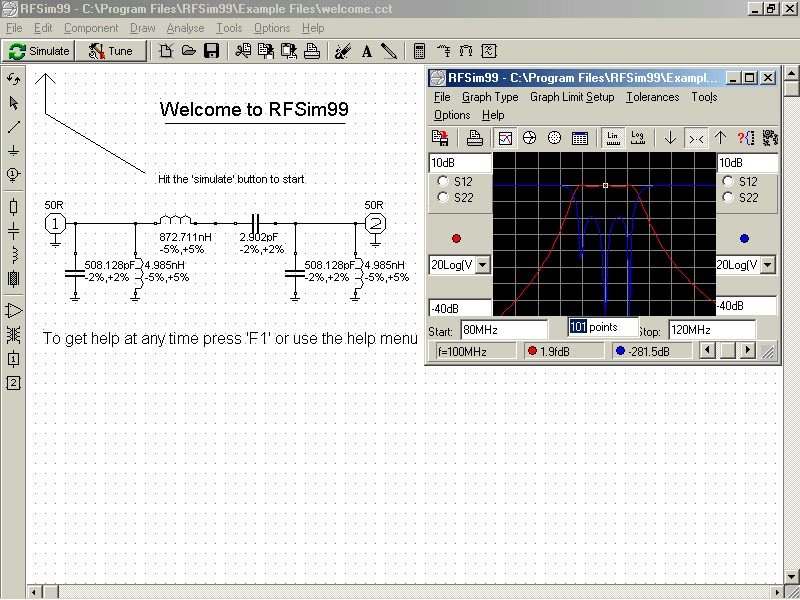Click graph window marker scrollbar right arrow
The height and width of the screenshot is (600, 800).
pos(747,350)
